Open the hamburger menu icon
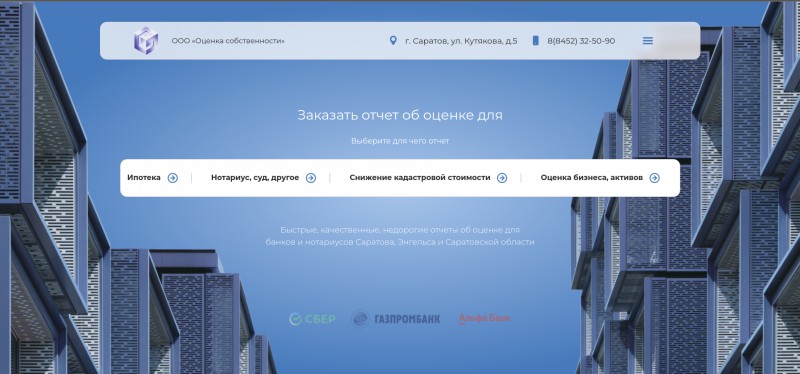This screenshot has height=374, width=800. (x=647, y=41)
